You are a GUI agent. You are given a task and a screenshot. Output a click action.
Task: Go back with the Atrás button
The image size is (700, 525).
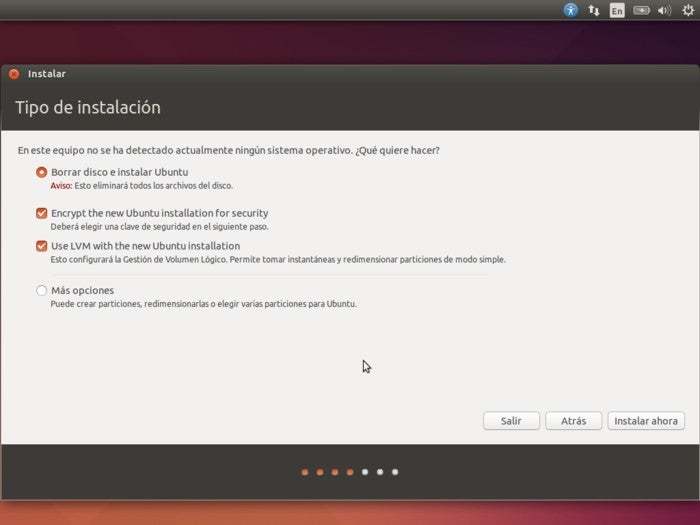point(574,421)
